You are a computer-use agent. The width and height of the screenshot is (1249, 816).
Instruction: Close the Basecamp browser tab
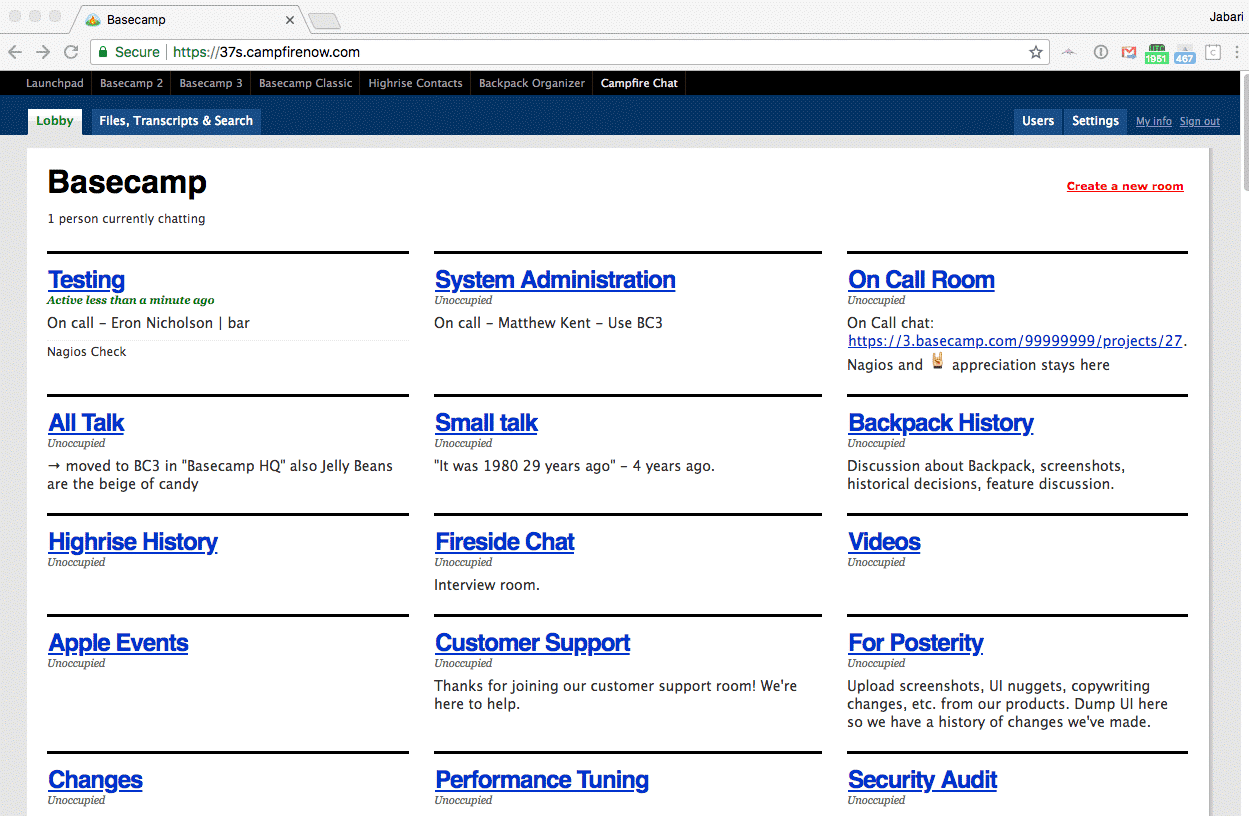[x=290, y=20]
